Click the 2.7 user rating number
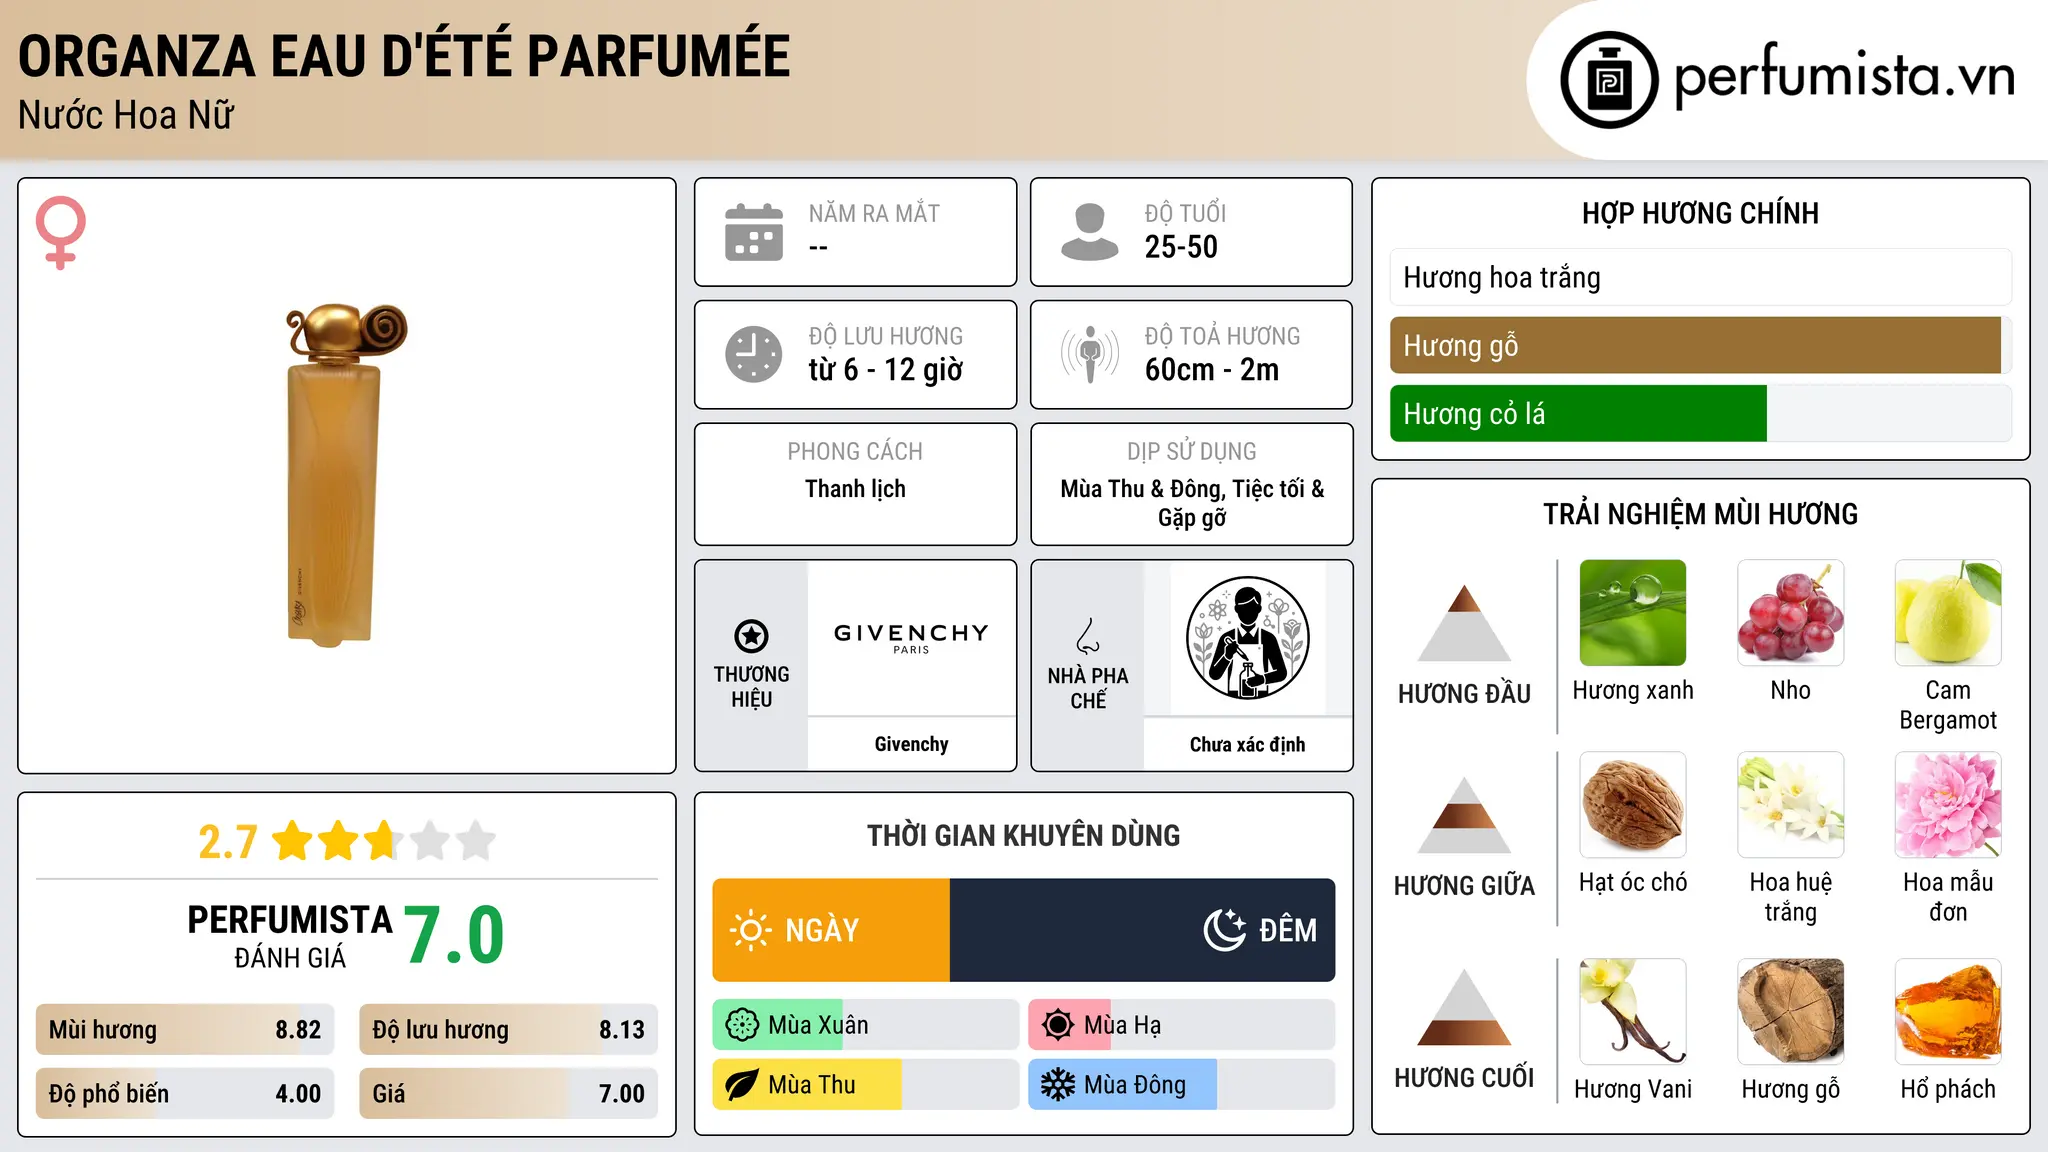Image resolution: width=2048 pixels, height=1152 pixels. [x=228, y=842]
